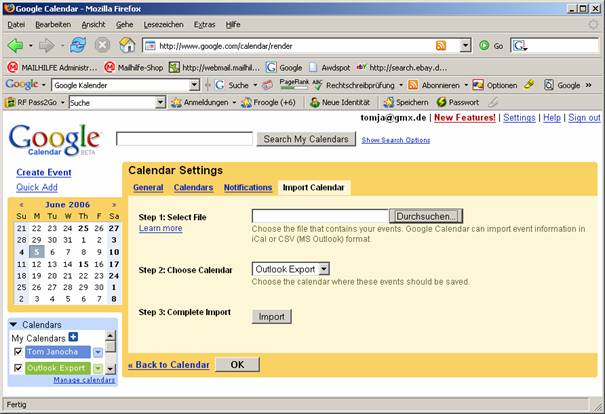
Task: Open the home page icon
Action: click(127, 46)
